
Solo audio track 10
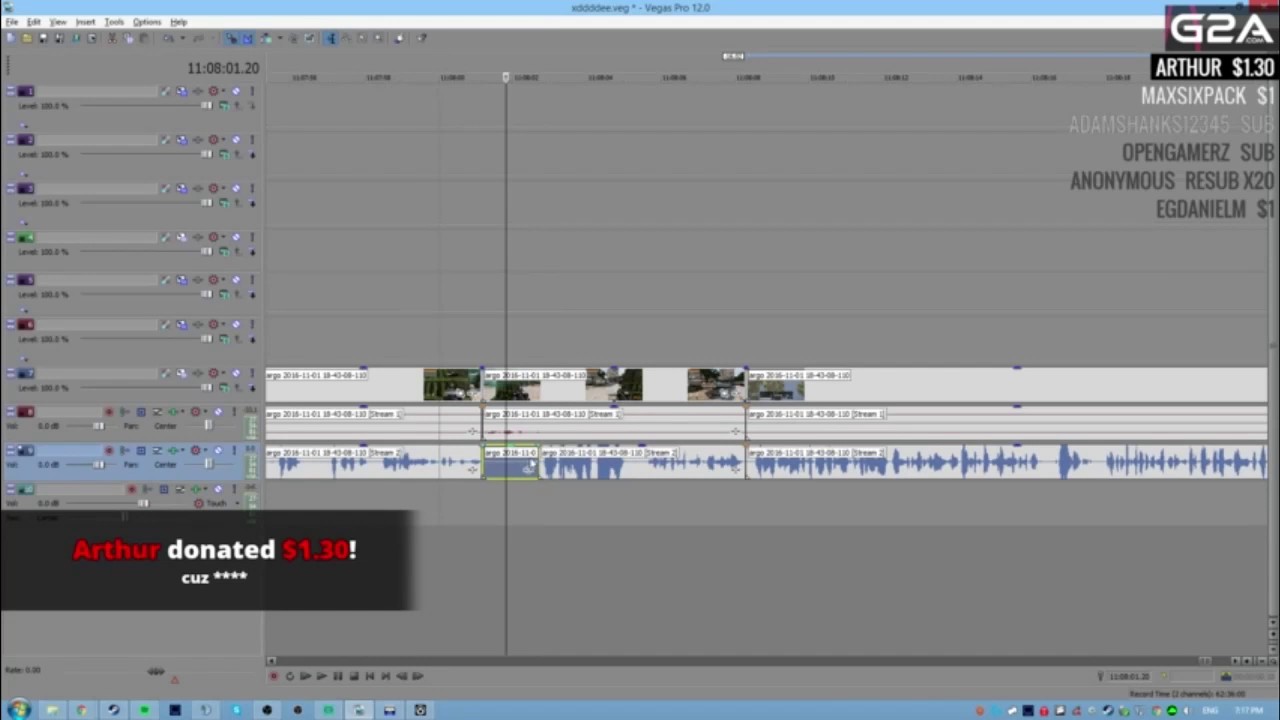[x=234, y=489]
